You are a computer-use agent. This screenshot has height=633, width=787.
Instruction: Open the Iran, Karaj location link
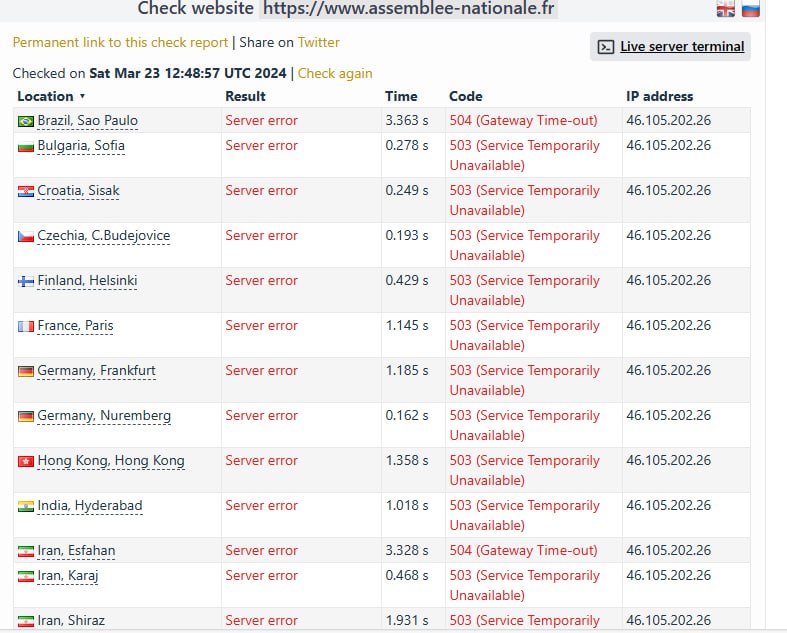click(68, 576)
